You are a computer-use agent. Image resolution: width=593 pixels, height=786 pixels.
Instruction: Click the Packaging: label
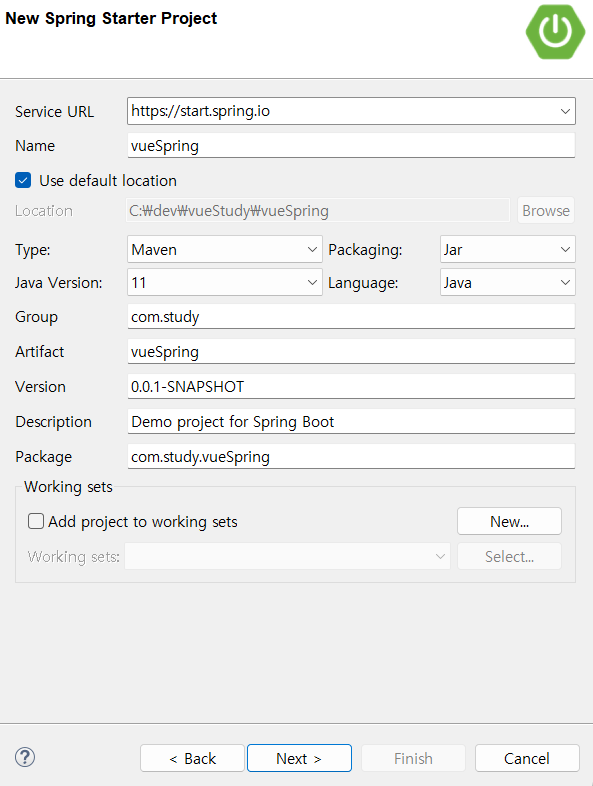(365, 250)
